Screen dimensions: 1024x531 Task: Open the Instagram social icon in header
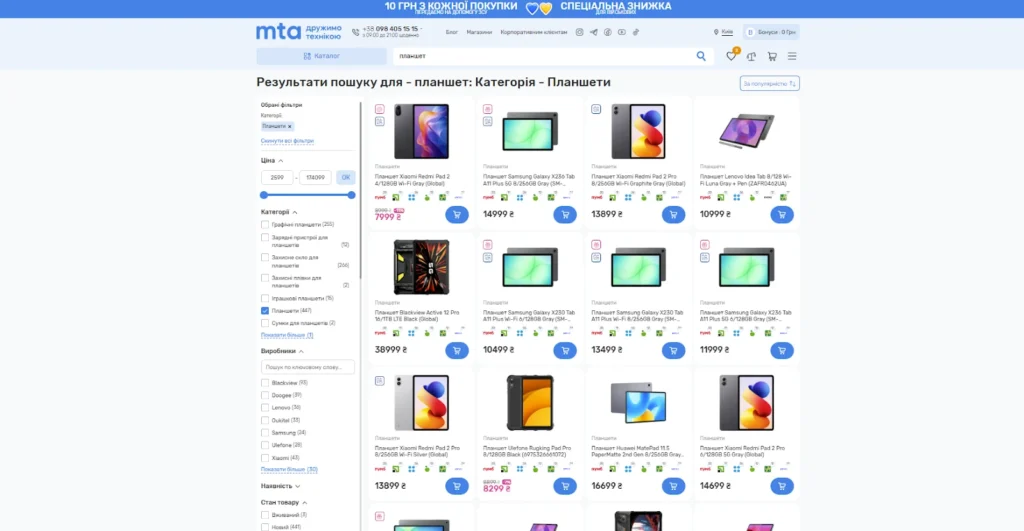click(x=579, y=32)
